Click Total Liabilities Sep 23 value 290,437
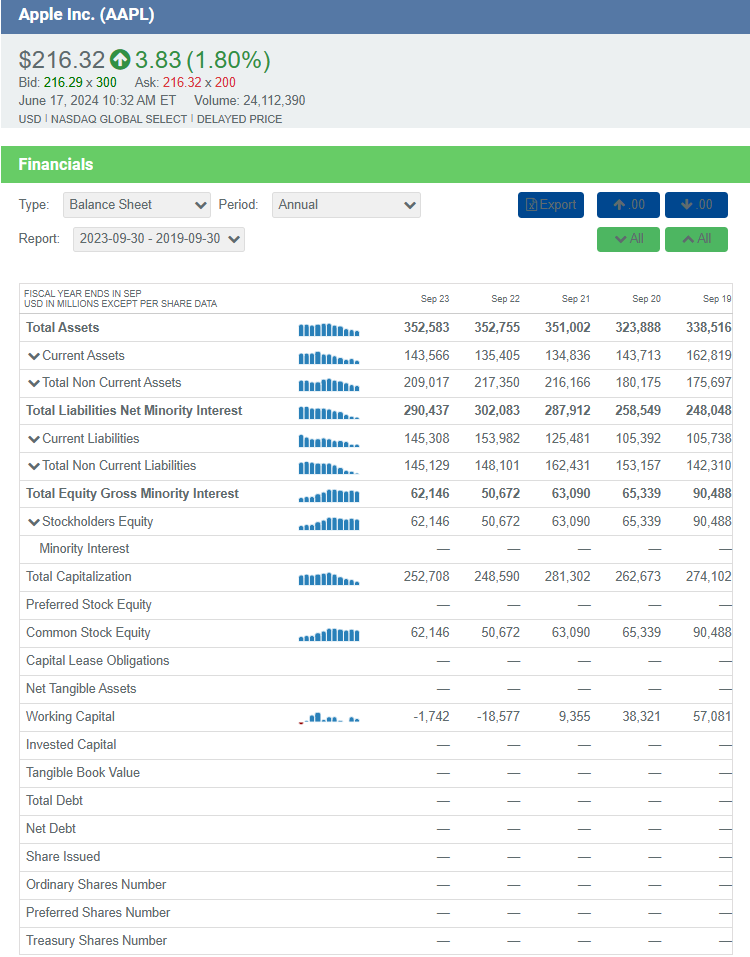Screen dimensions: 750x957 click(x=426, y=411)
